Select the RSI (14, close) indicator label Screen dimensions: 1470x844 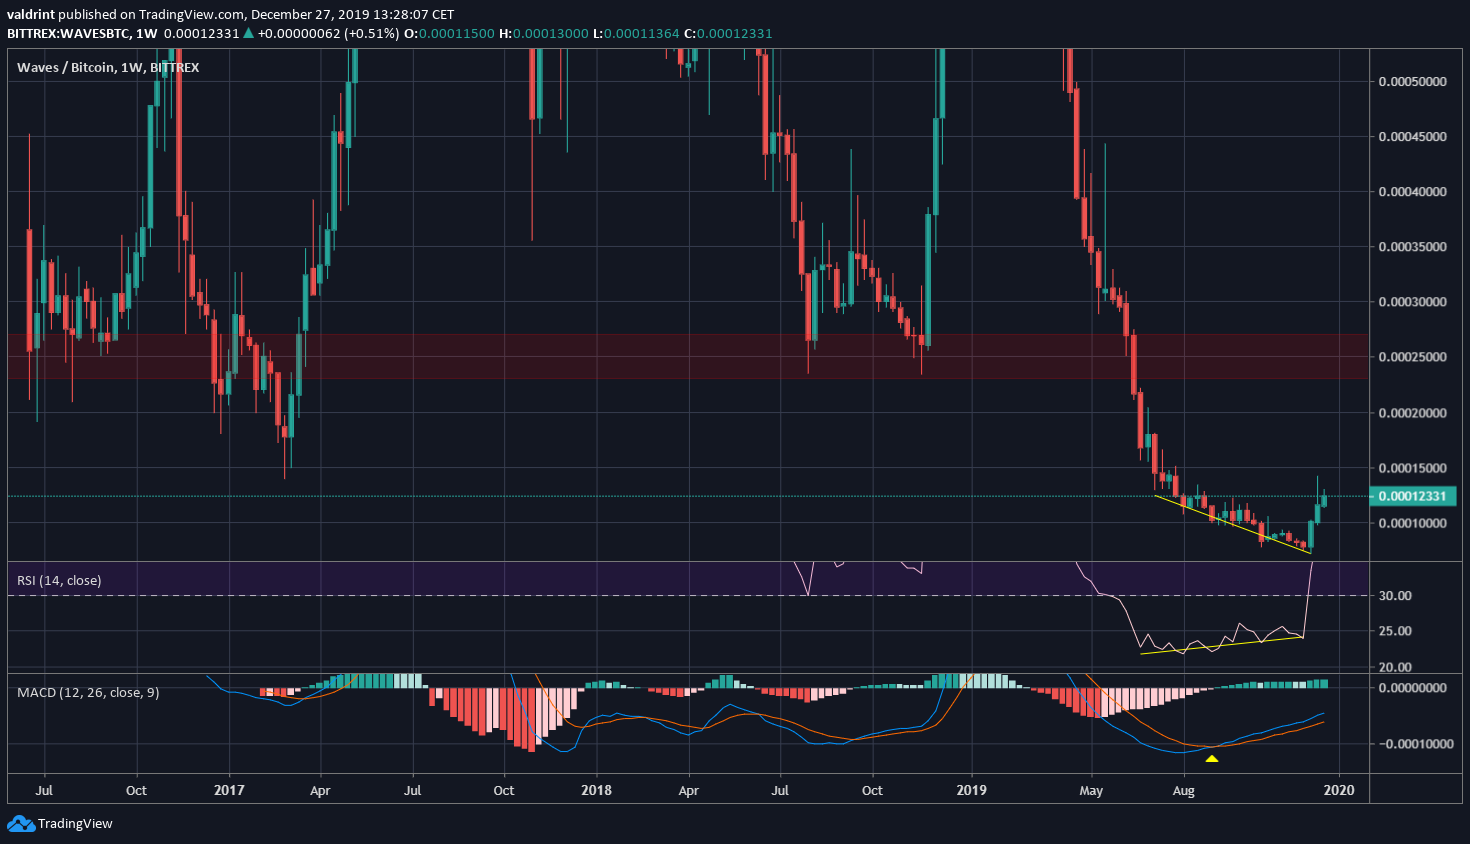[61, 579]
